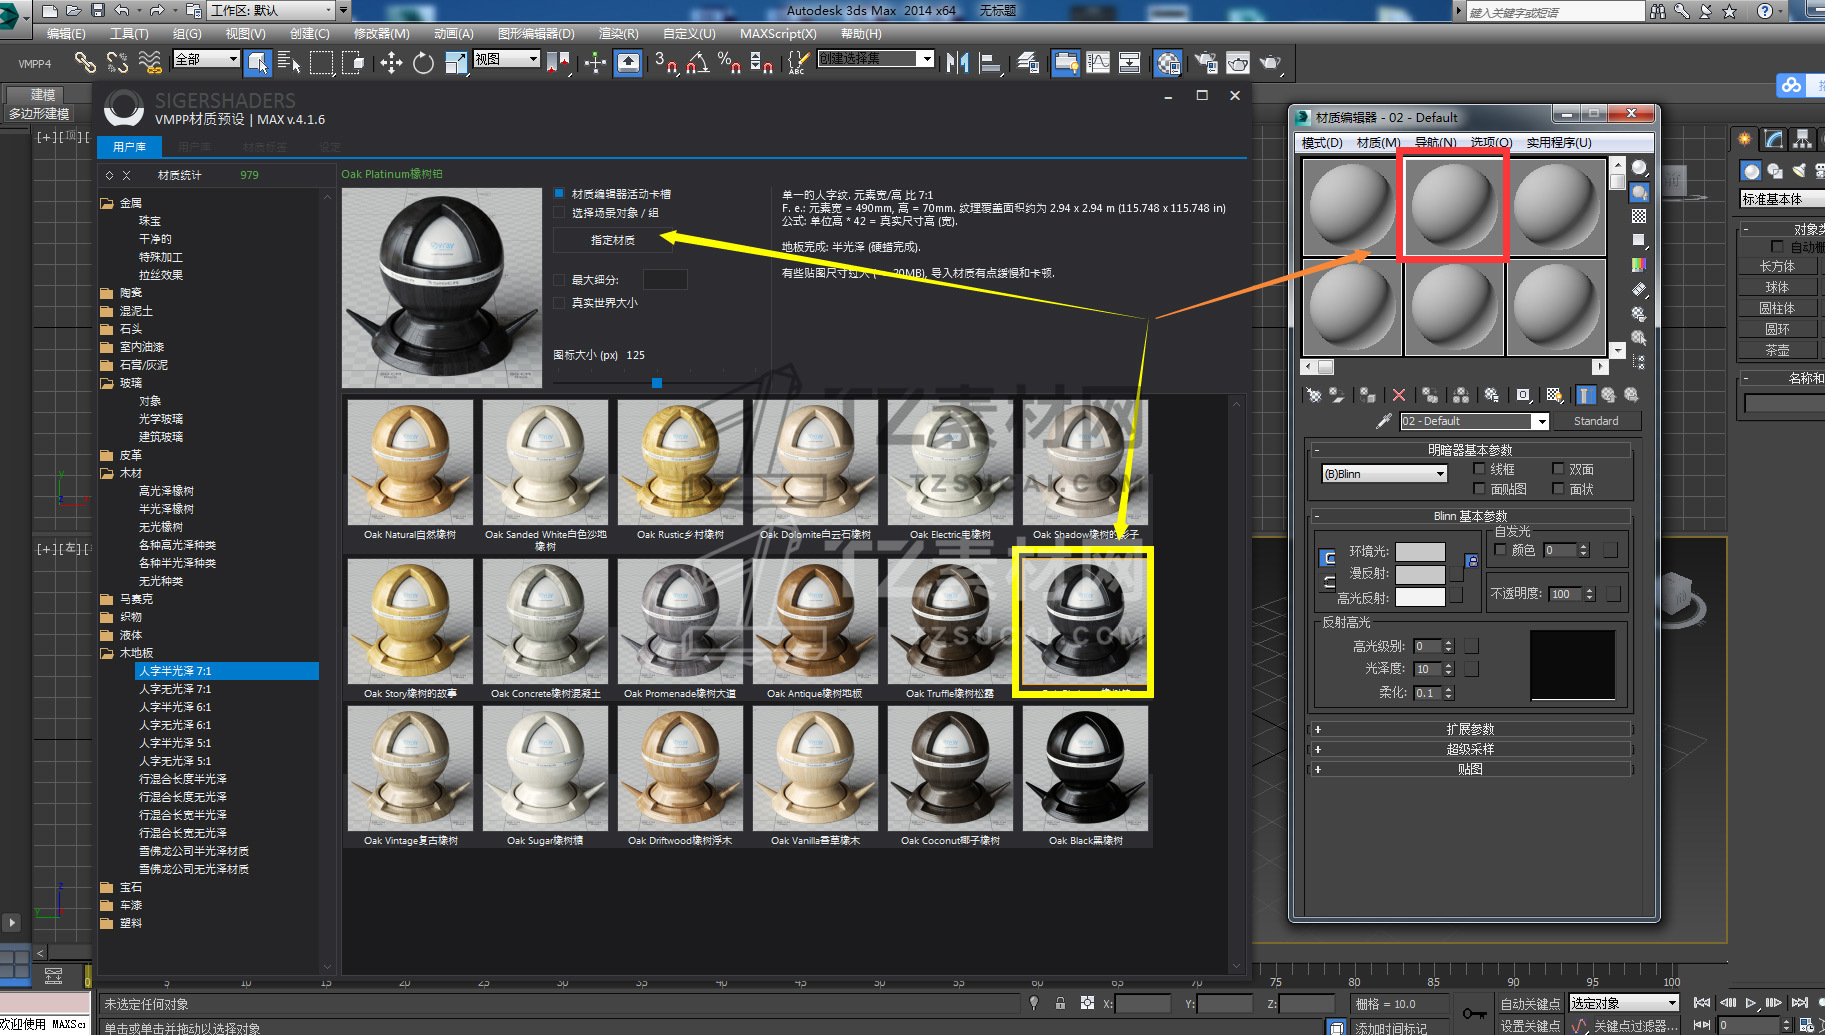Open the MAXScript(X) menu
This screenshot has height=1035, width=1825.
[x=778, y=34]
